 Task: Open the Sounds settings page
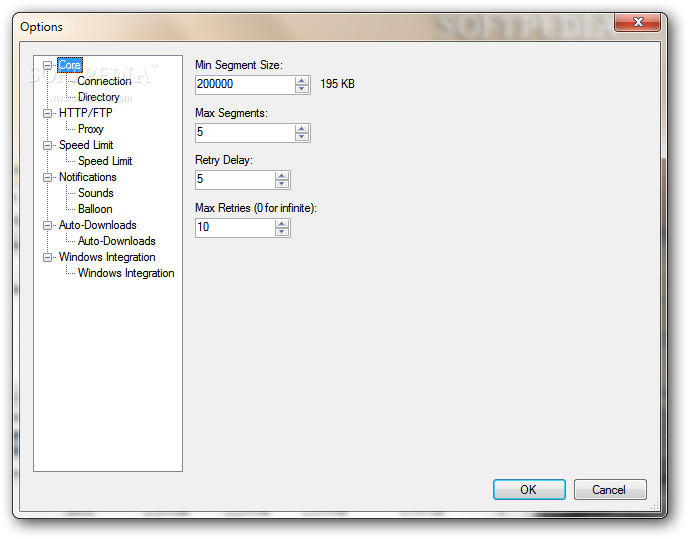click(96, 193)
